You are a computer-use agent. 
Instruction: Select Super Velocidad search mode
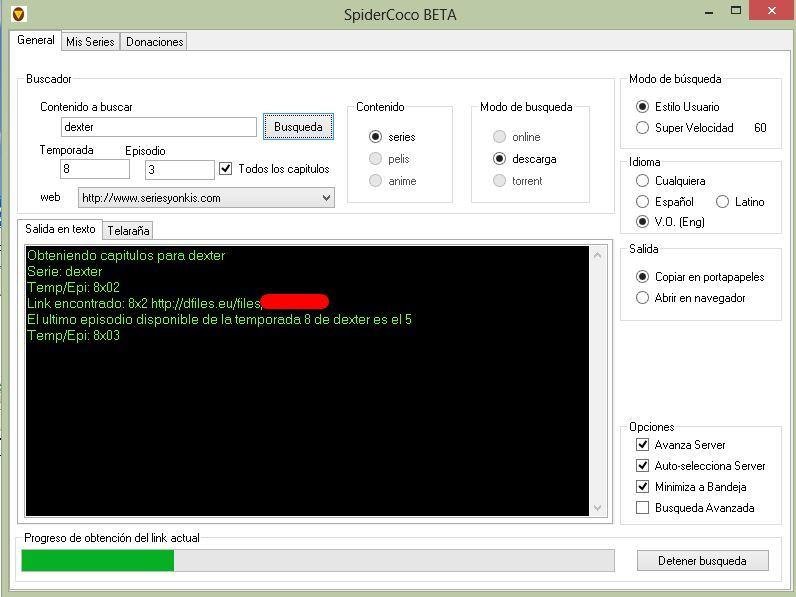tap(642, 127)
